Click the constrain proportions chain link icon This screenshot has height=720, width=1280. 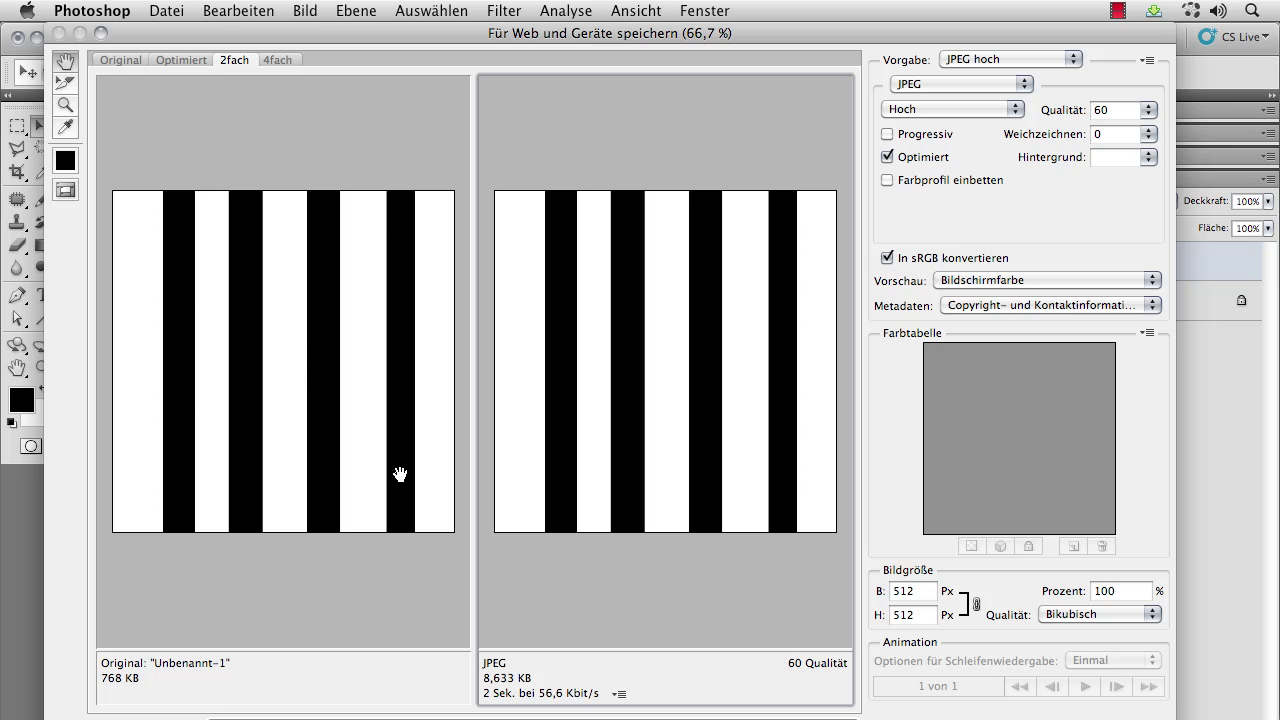pos(976,604)
